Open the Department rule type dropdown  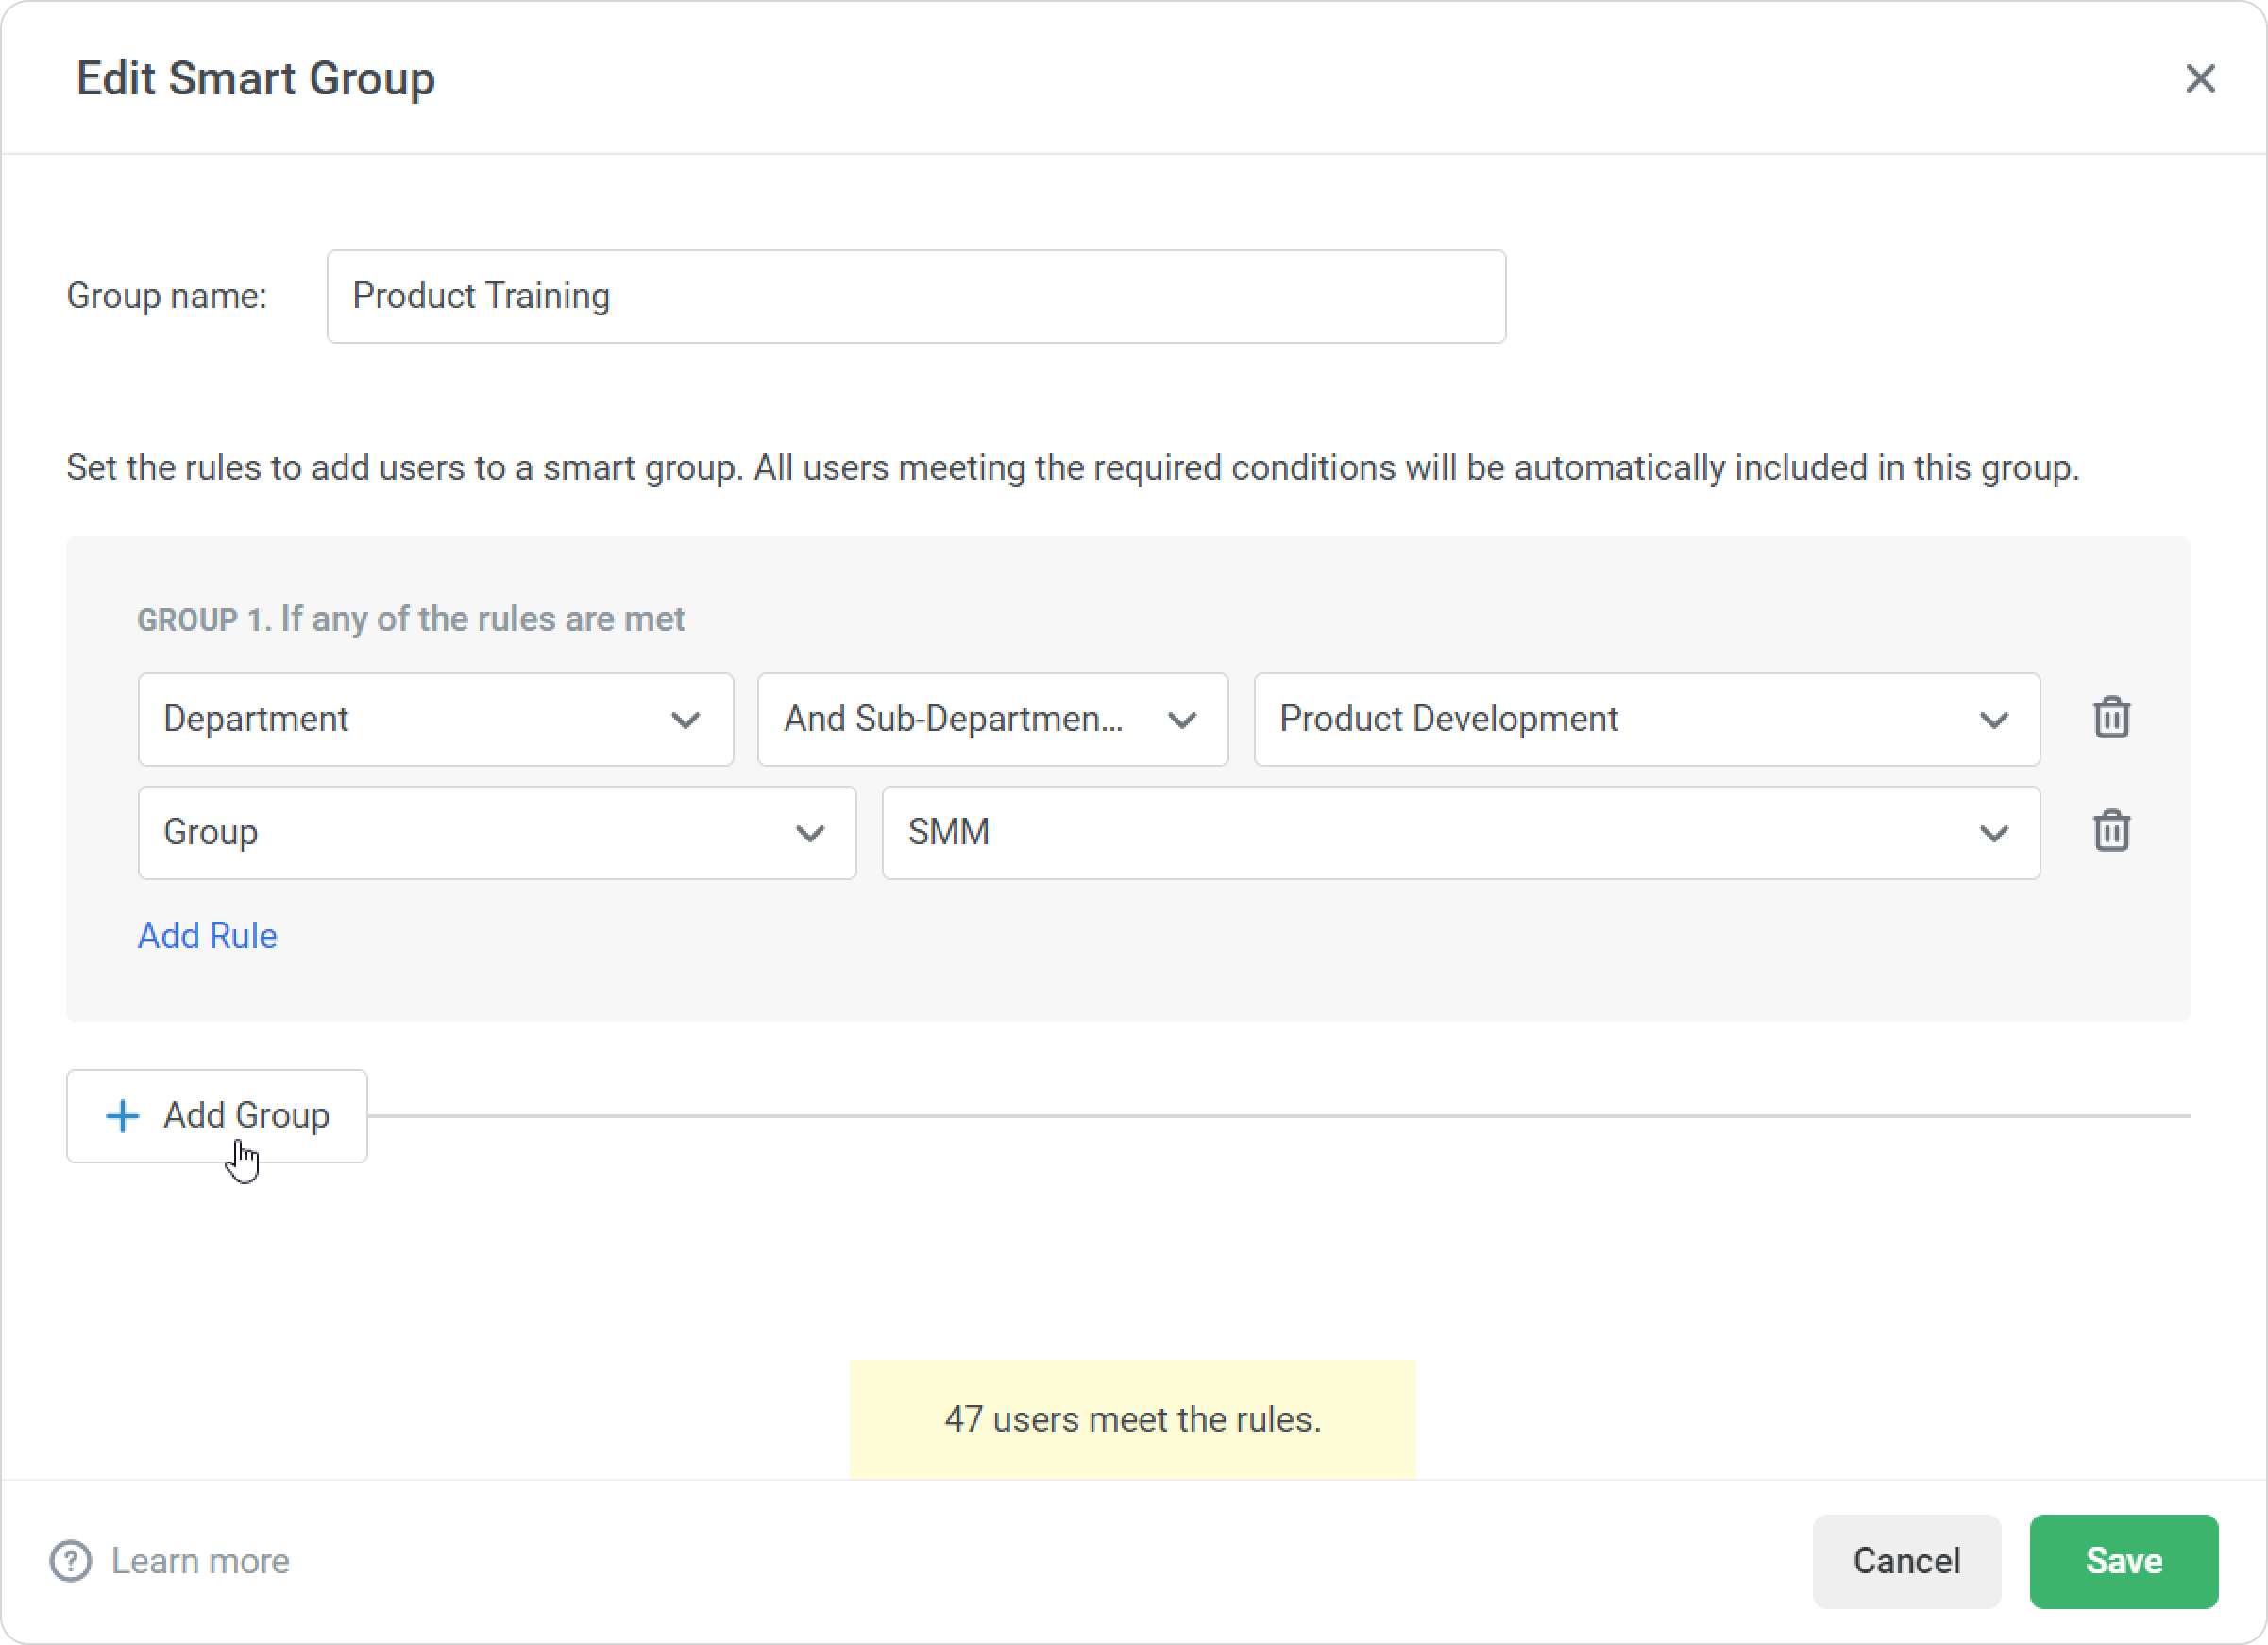[x=435, y=719]
